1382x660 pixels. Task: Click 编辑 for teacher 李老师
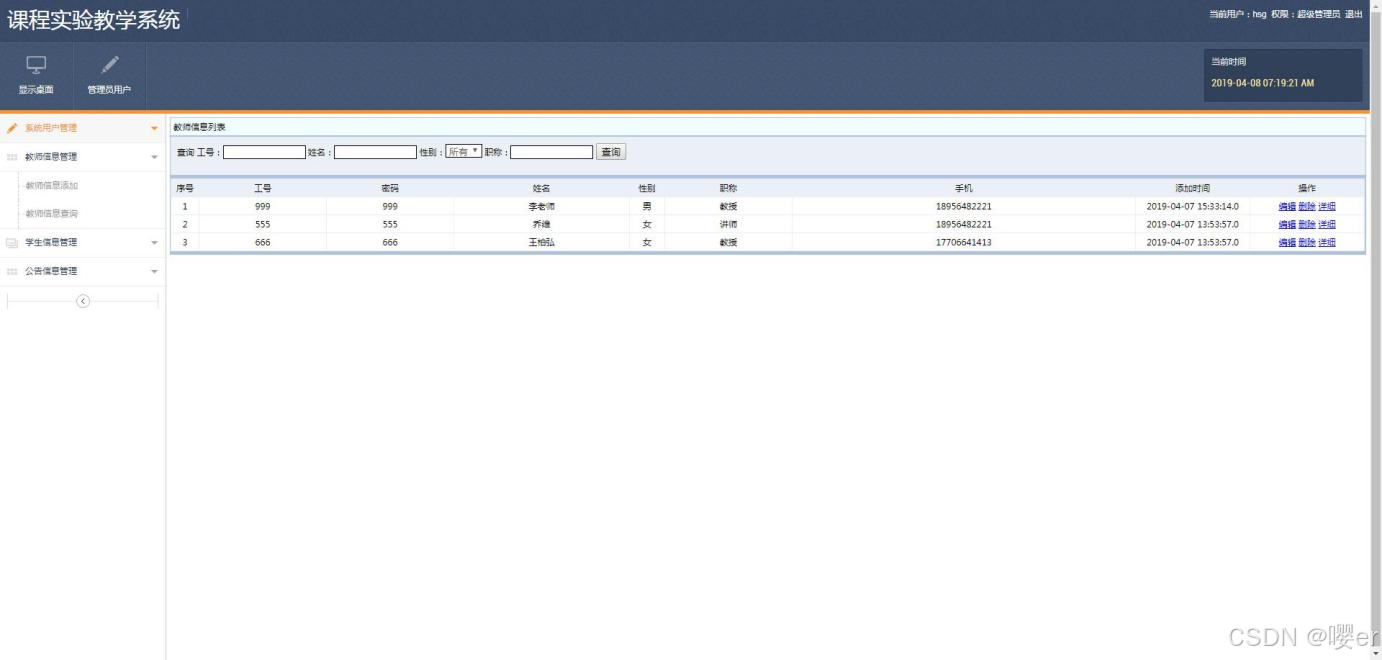click(x=1287, y=207)
